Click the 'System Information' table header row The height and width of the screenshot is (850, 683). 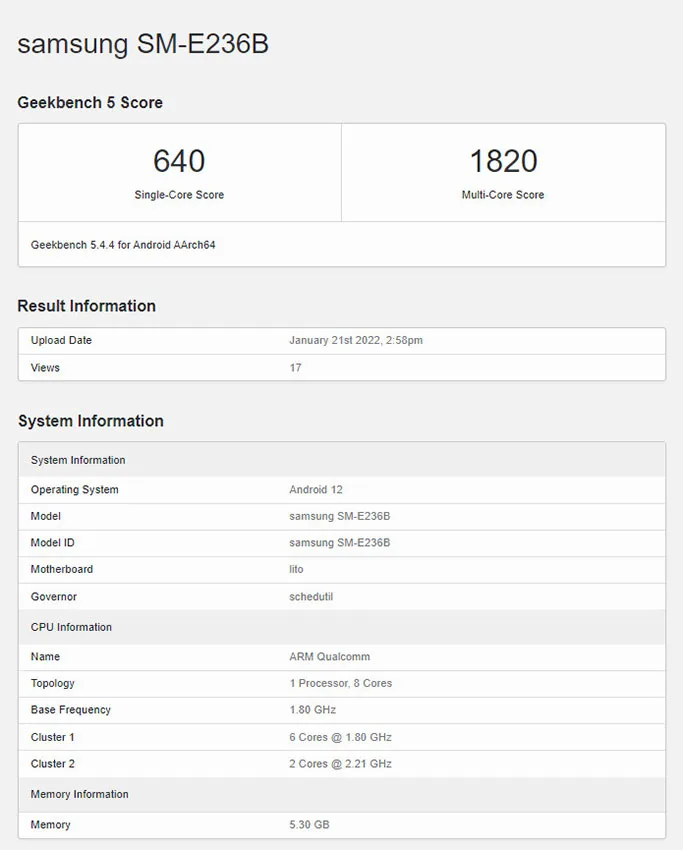(342, 460)
